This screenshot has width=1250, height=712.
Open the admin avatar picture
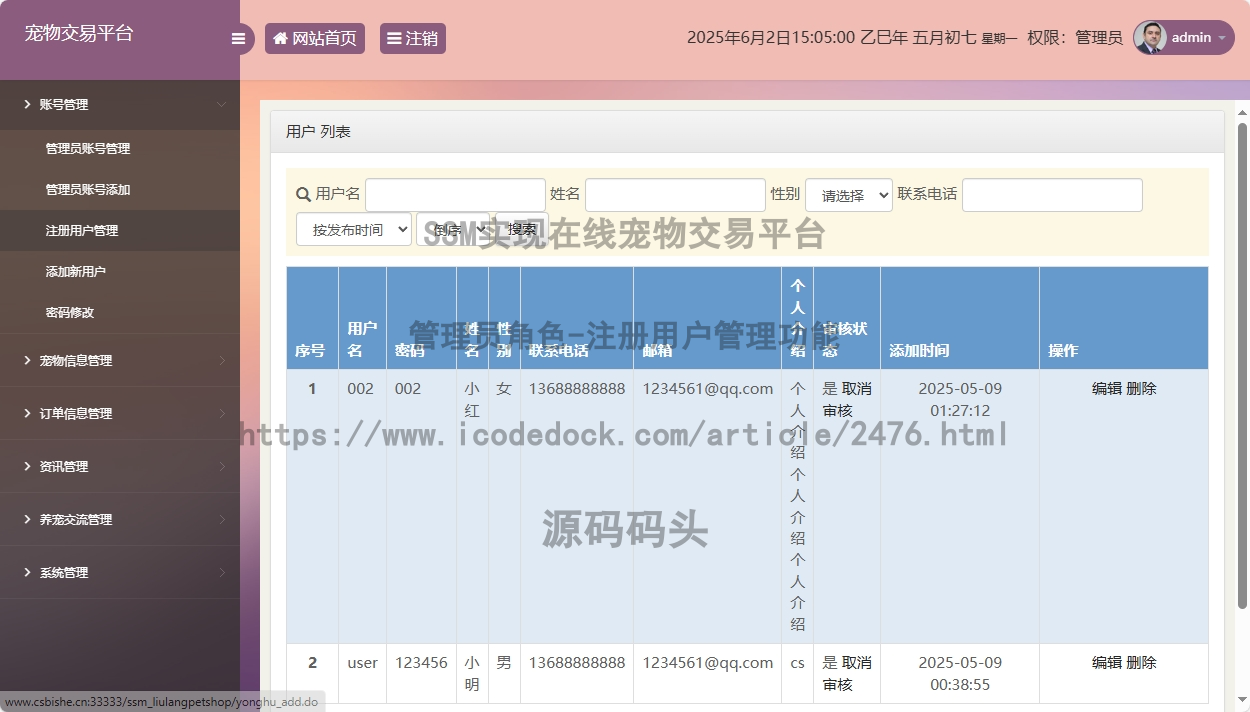1150,38
